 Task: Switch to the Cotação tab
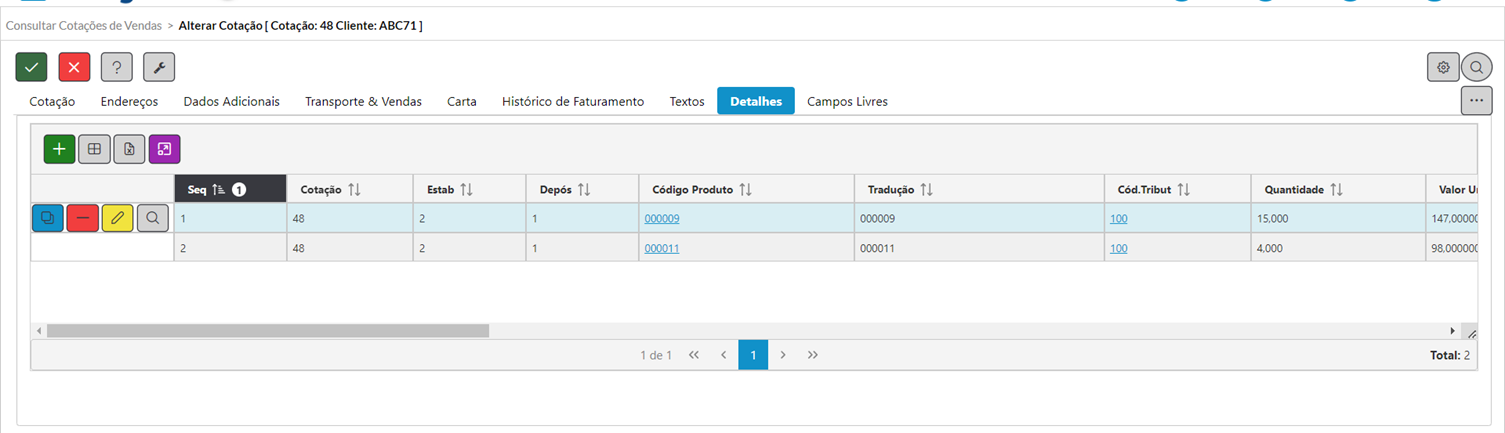tap(52, 101)
